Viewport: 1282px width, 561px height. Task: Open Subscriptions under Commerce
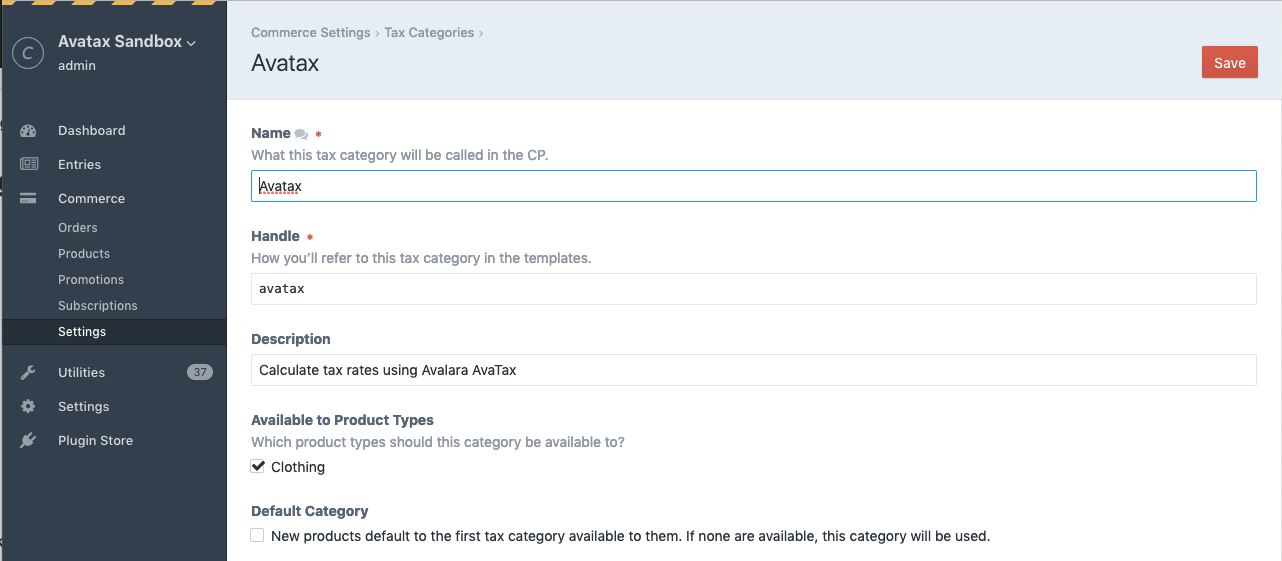point(98,306)
